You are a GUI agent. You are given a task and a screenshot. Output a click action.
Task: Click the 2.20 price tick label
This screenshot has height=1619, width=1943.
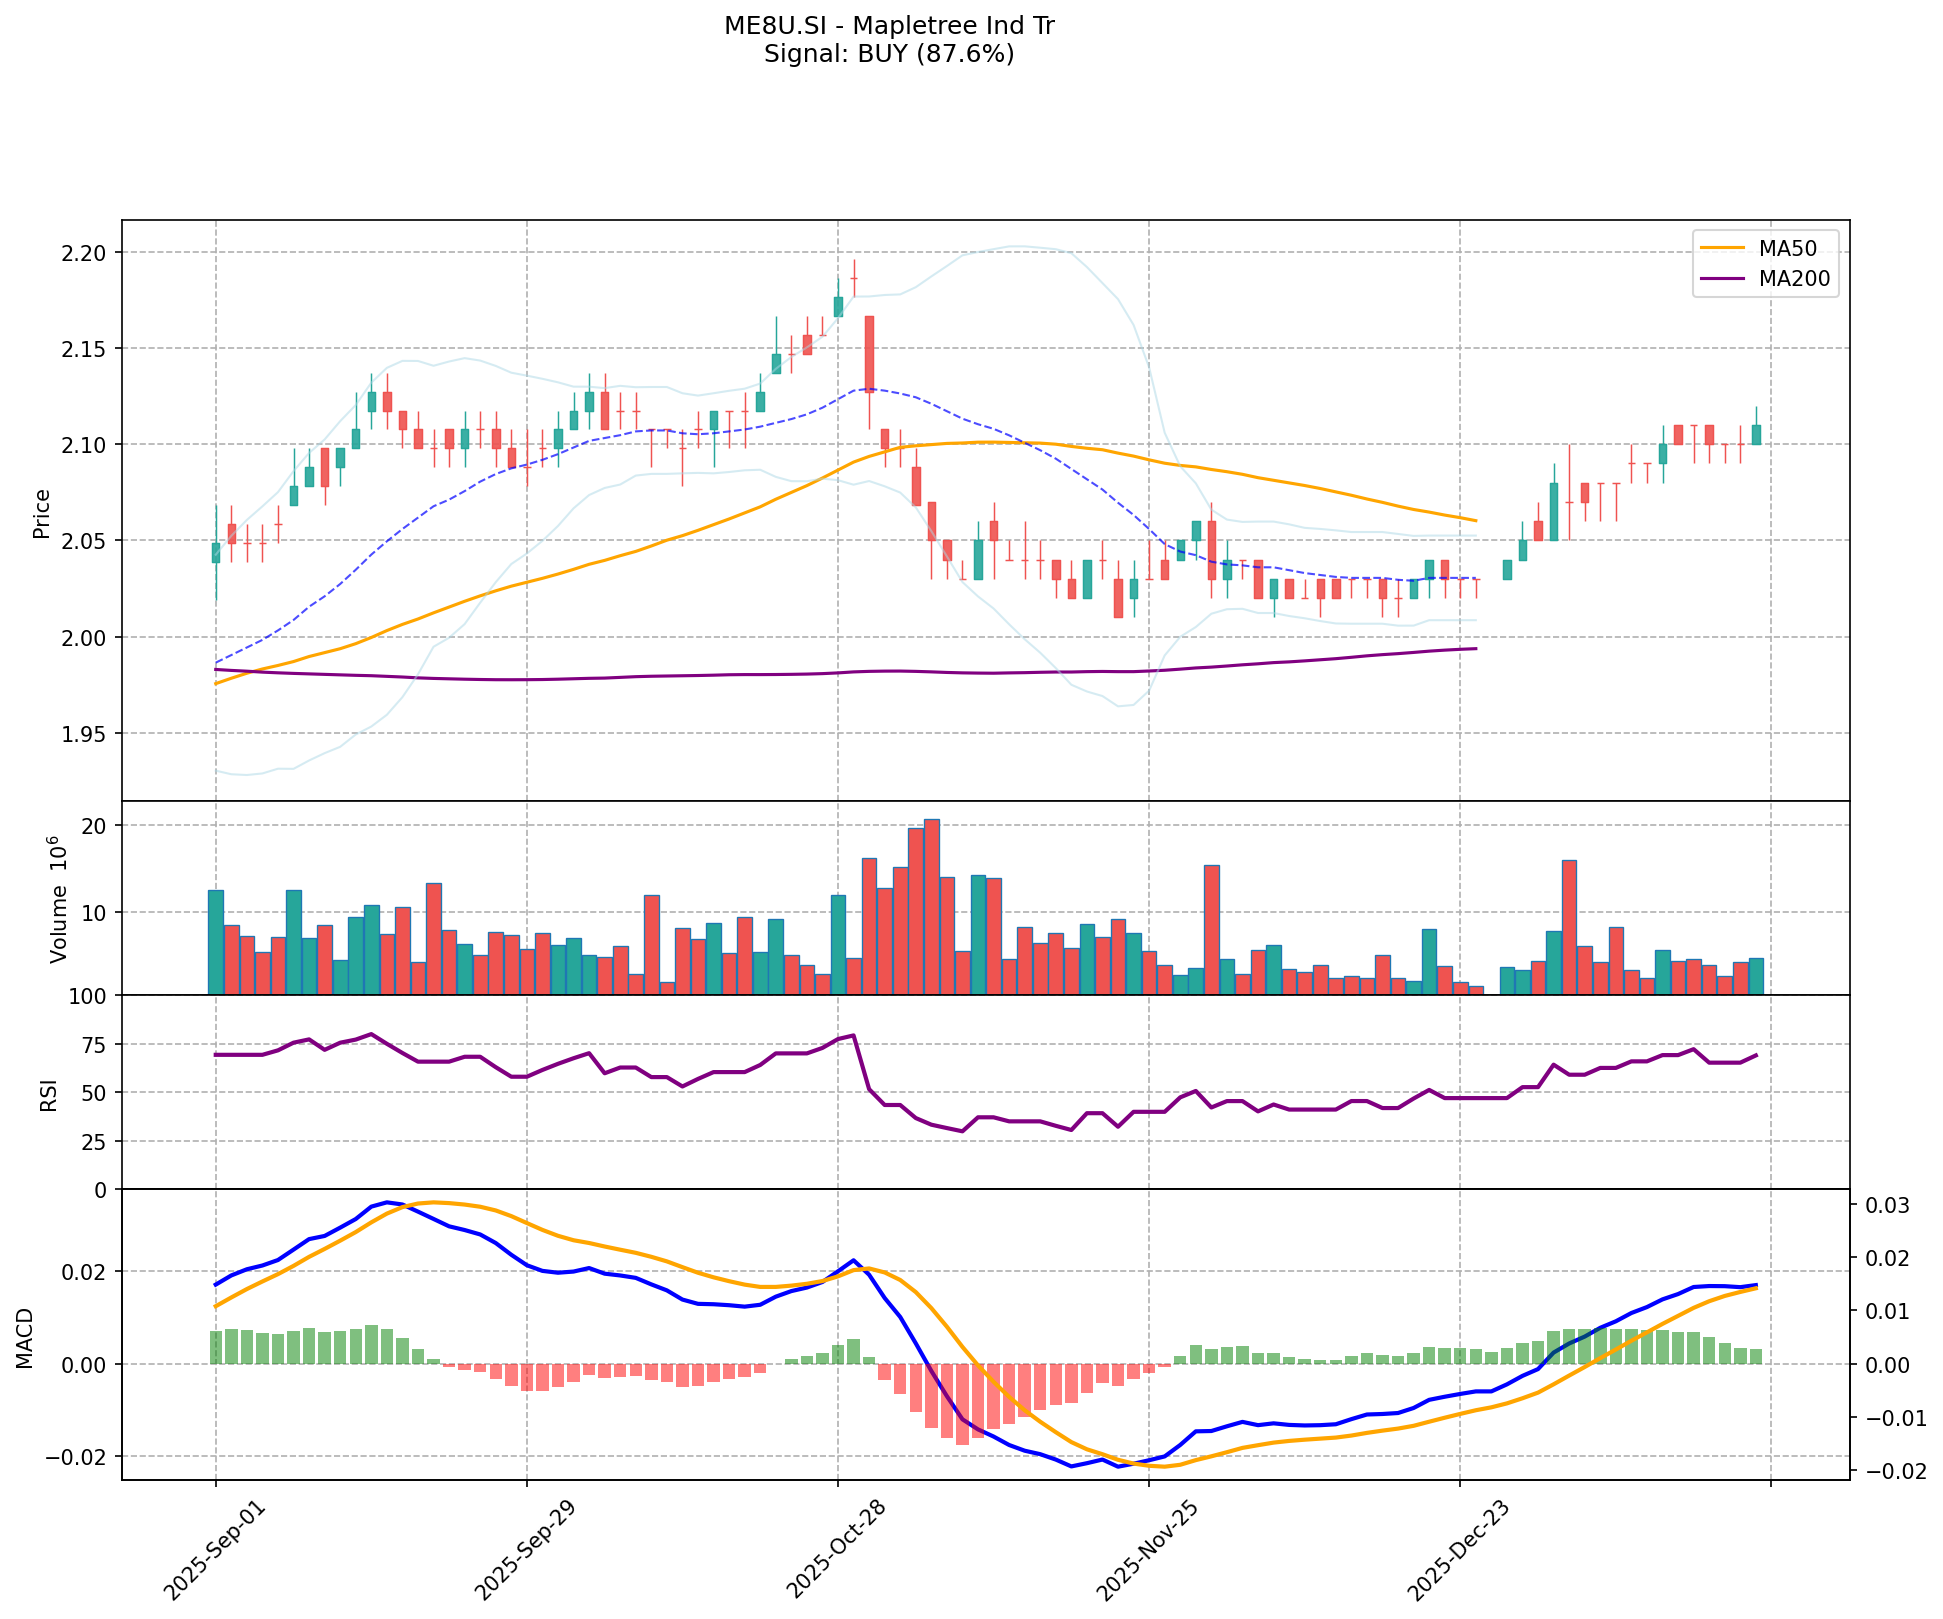pos(84,253)
